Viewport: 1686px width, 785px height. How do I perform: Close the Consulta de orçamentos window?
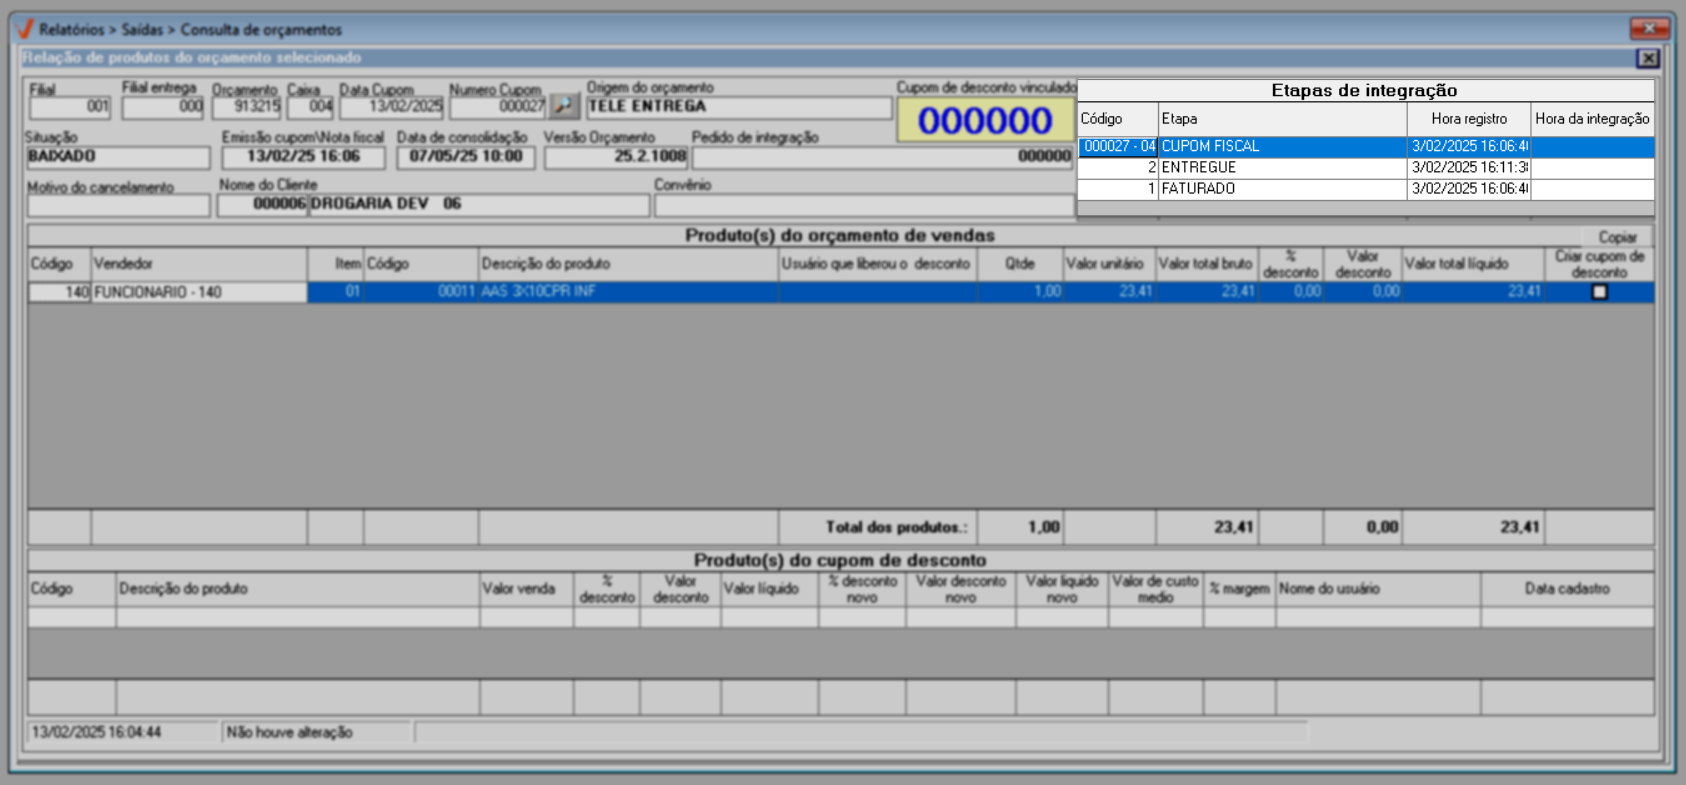[x=1649, y=28]
